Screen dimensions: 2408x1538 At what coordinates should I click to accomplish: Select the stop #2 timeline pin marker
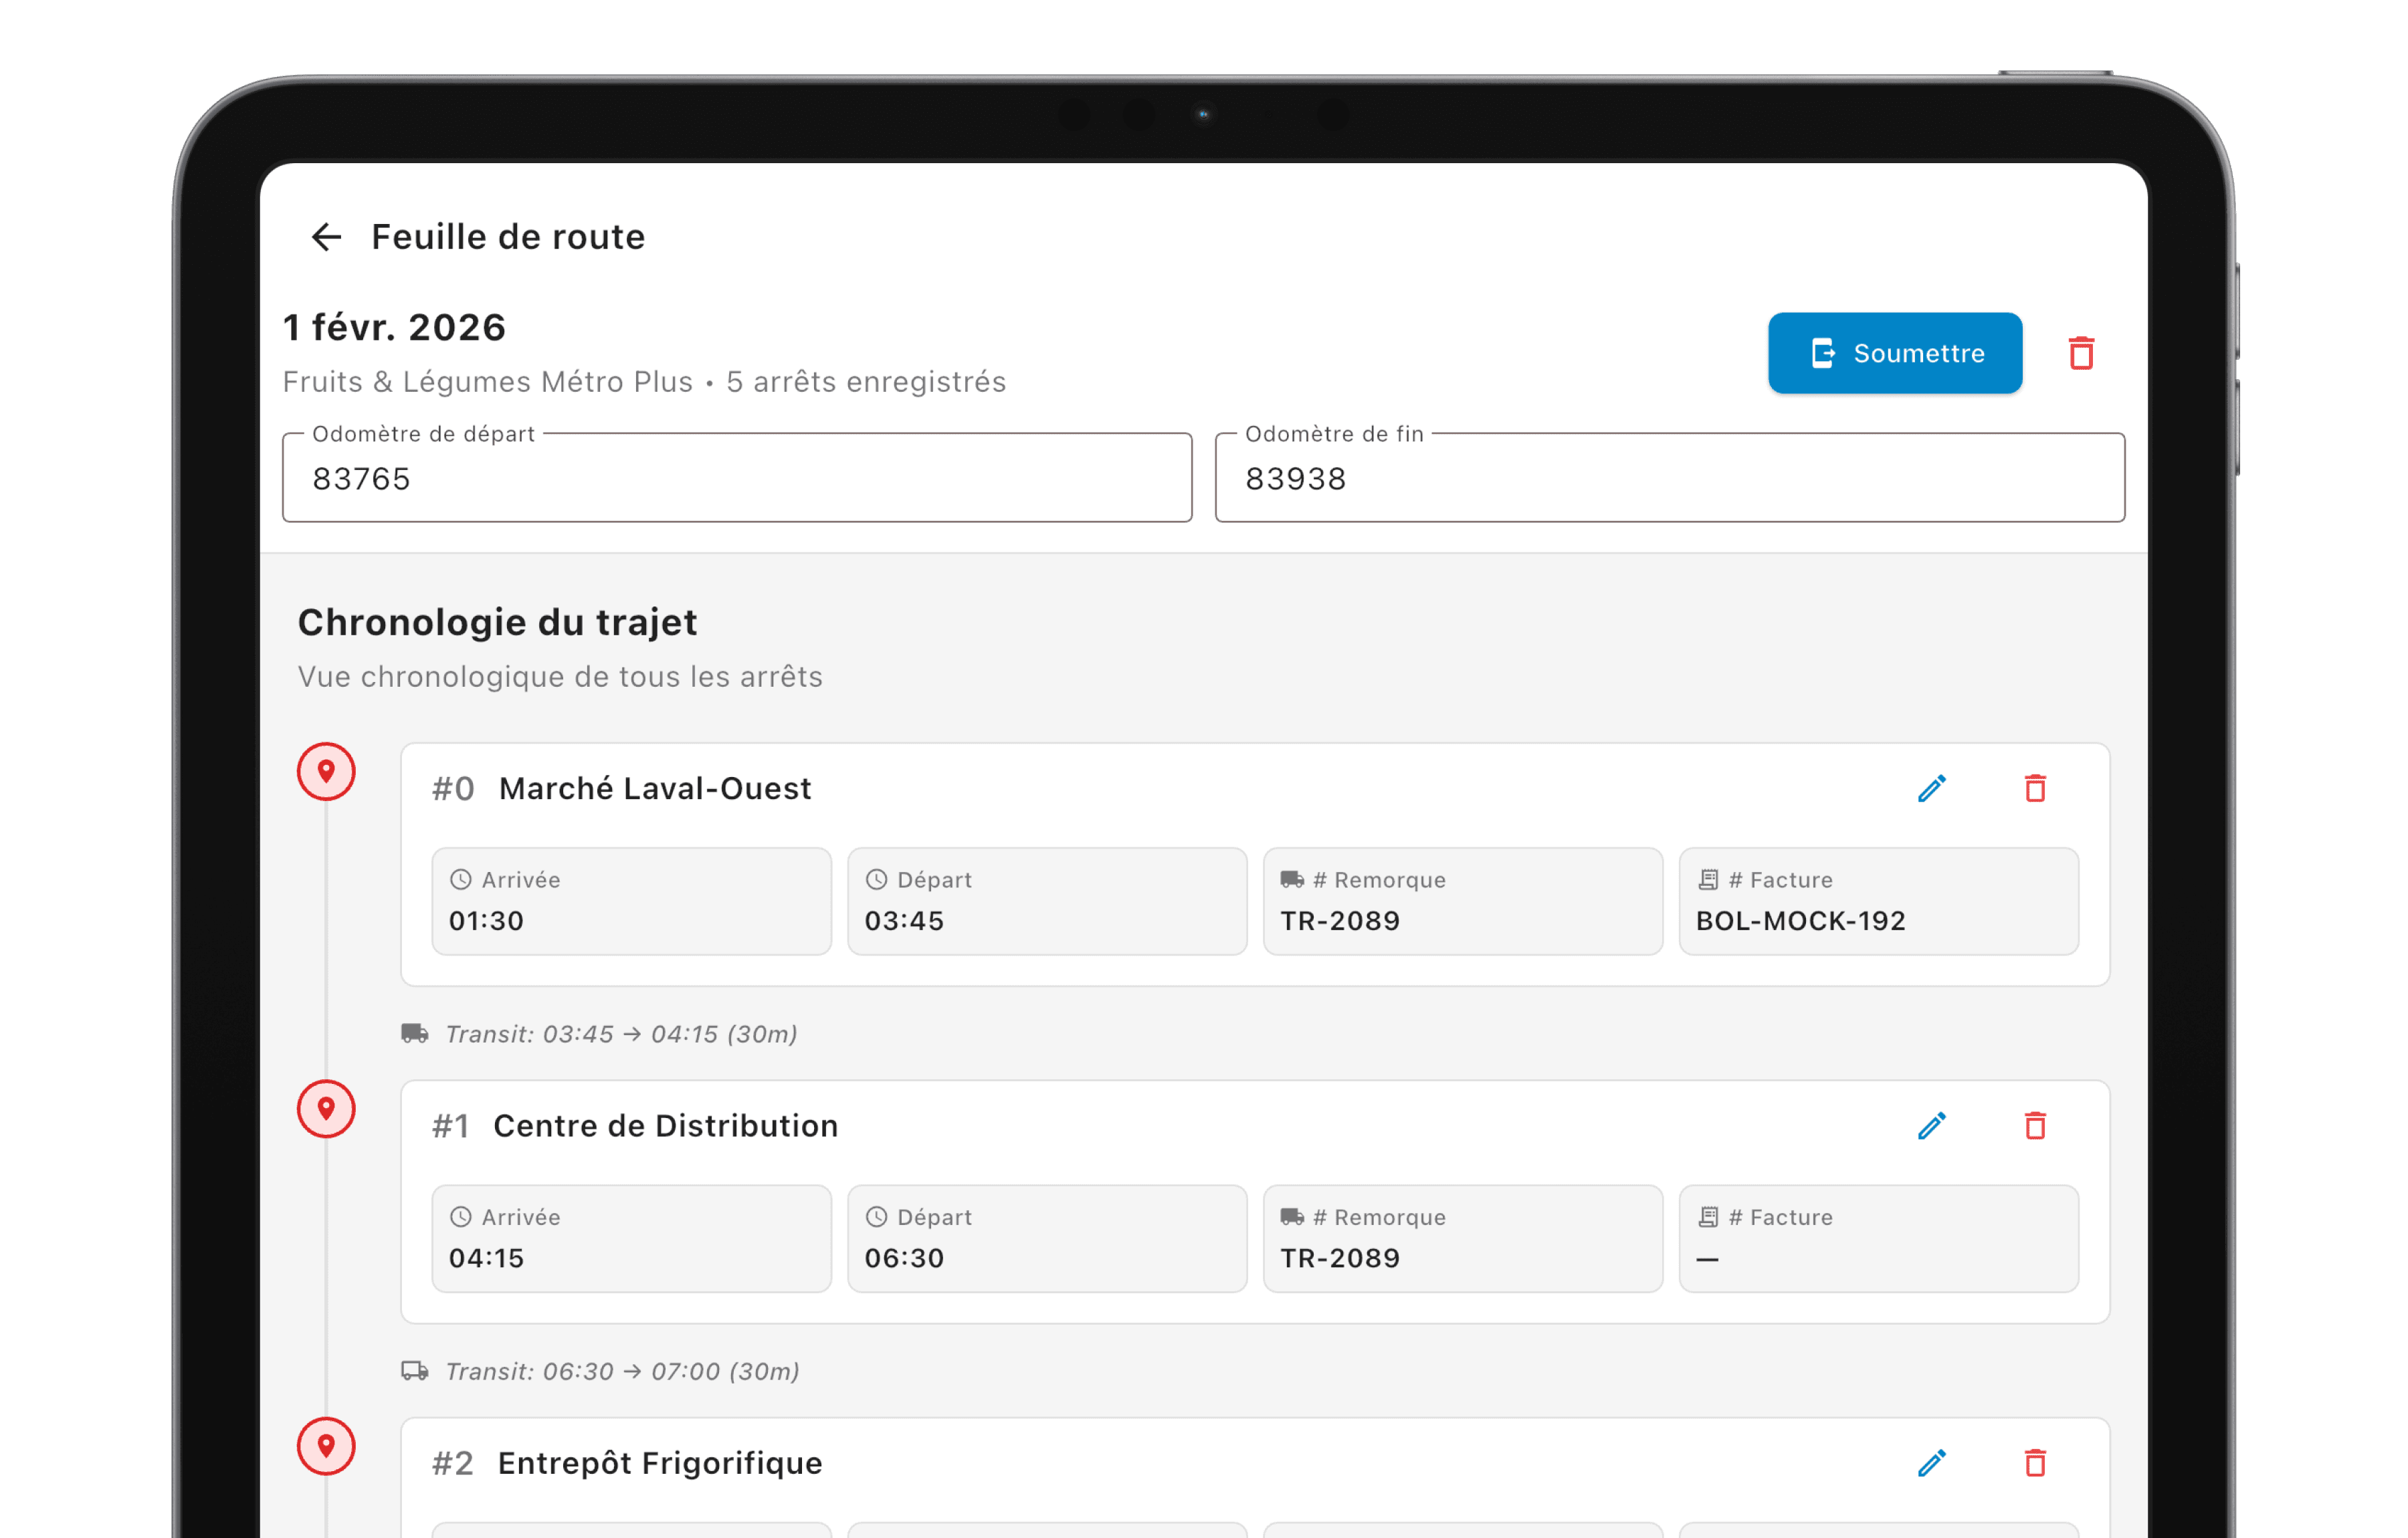tap(326, 1446)
